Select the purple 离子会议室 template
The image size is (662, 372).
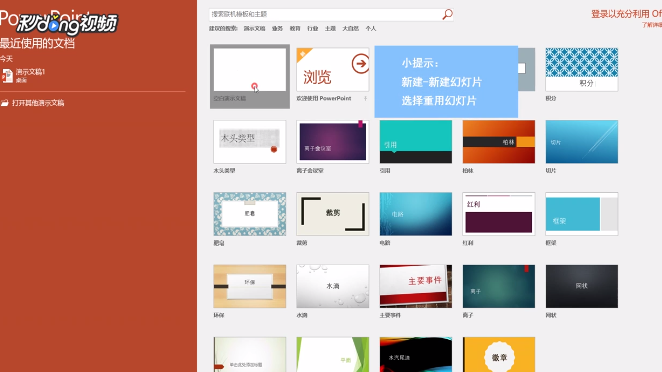pos(333,142)
